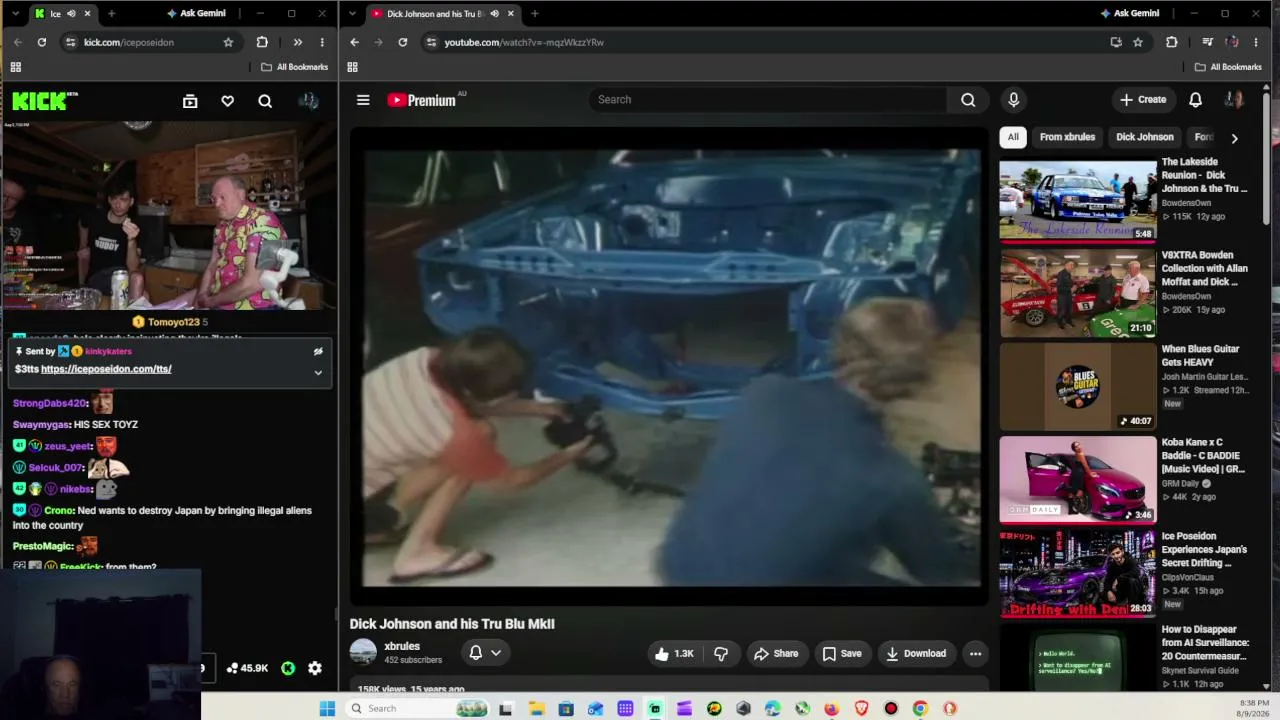Viewport: 1280px width, 720px height.
Task: Click the YouTube search input field
Action: [x=768, y=100]
